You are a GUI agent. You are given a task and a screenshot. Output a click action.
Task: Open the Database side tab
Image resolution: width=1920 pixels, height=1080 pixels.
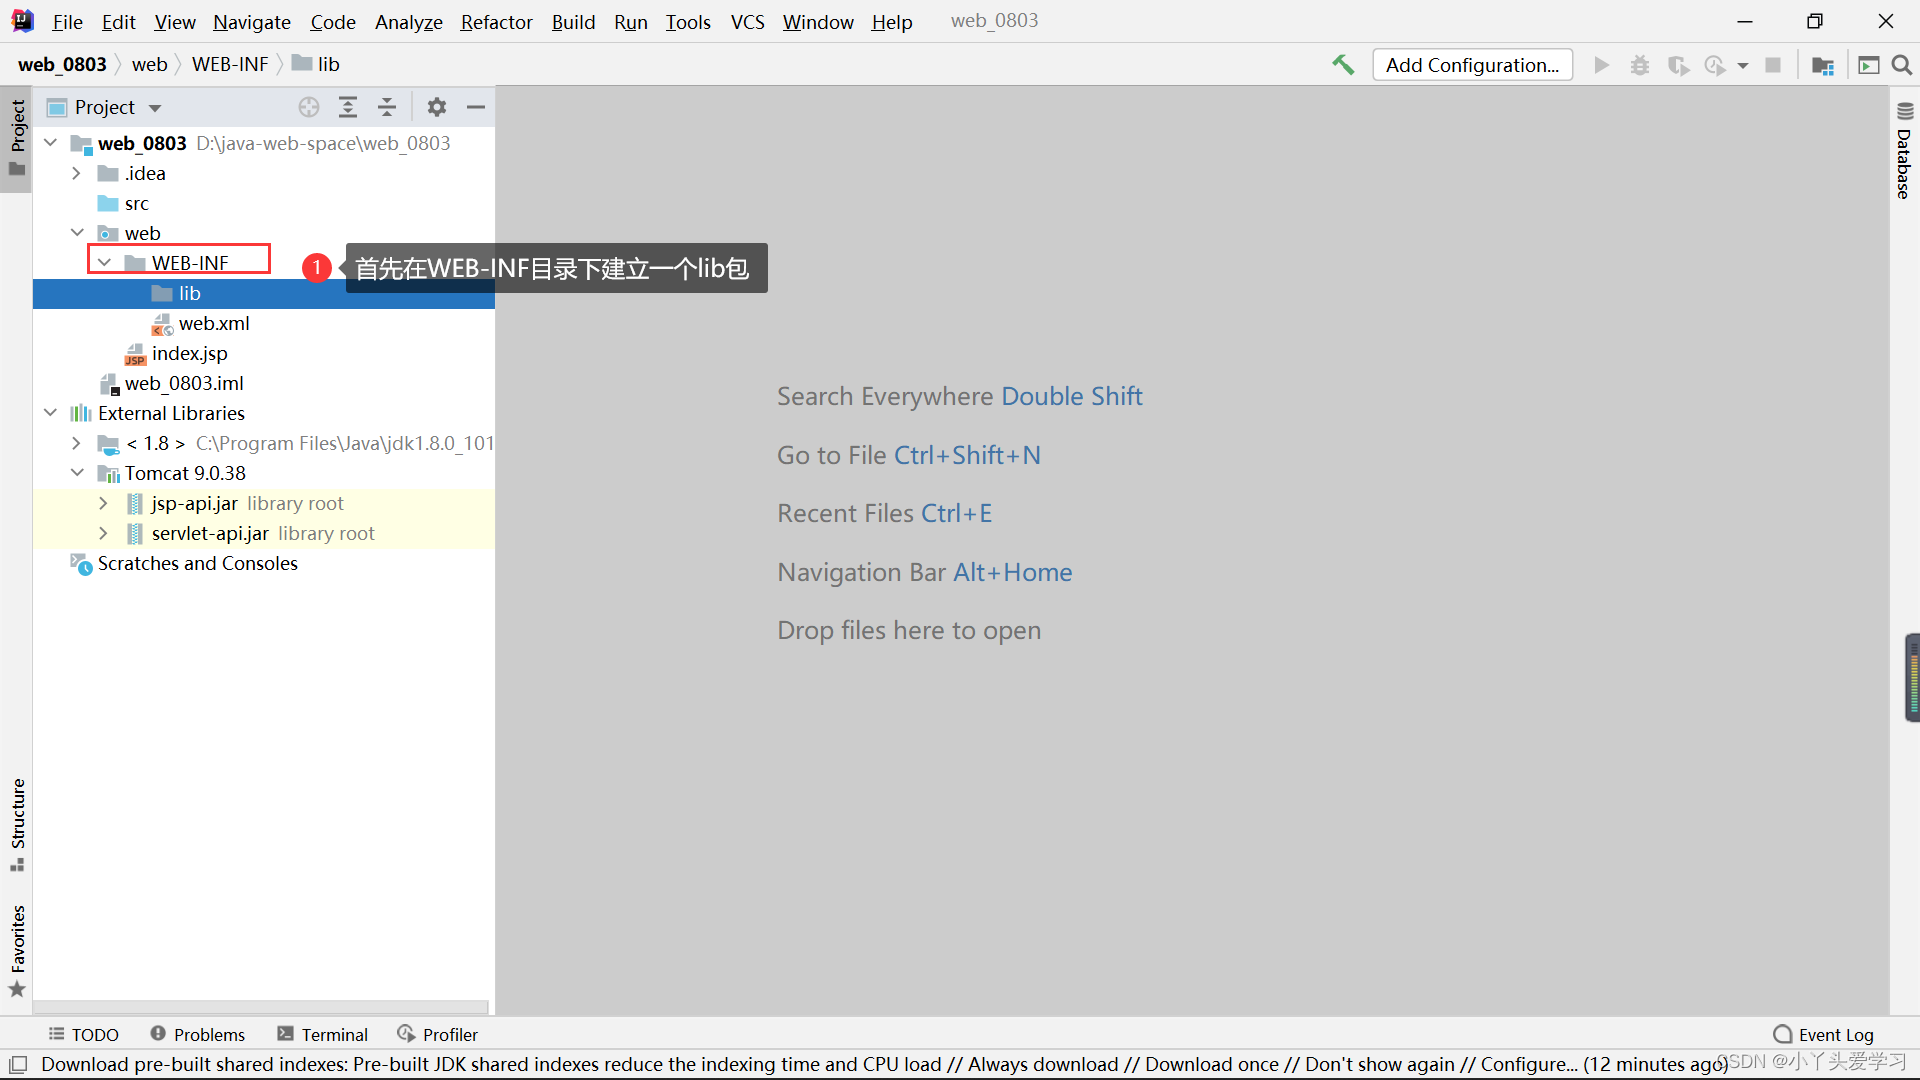1904,150
